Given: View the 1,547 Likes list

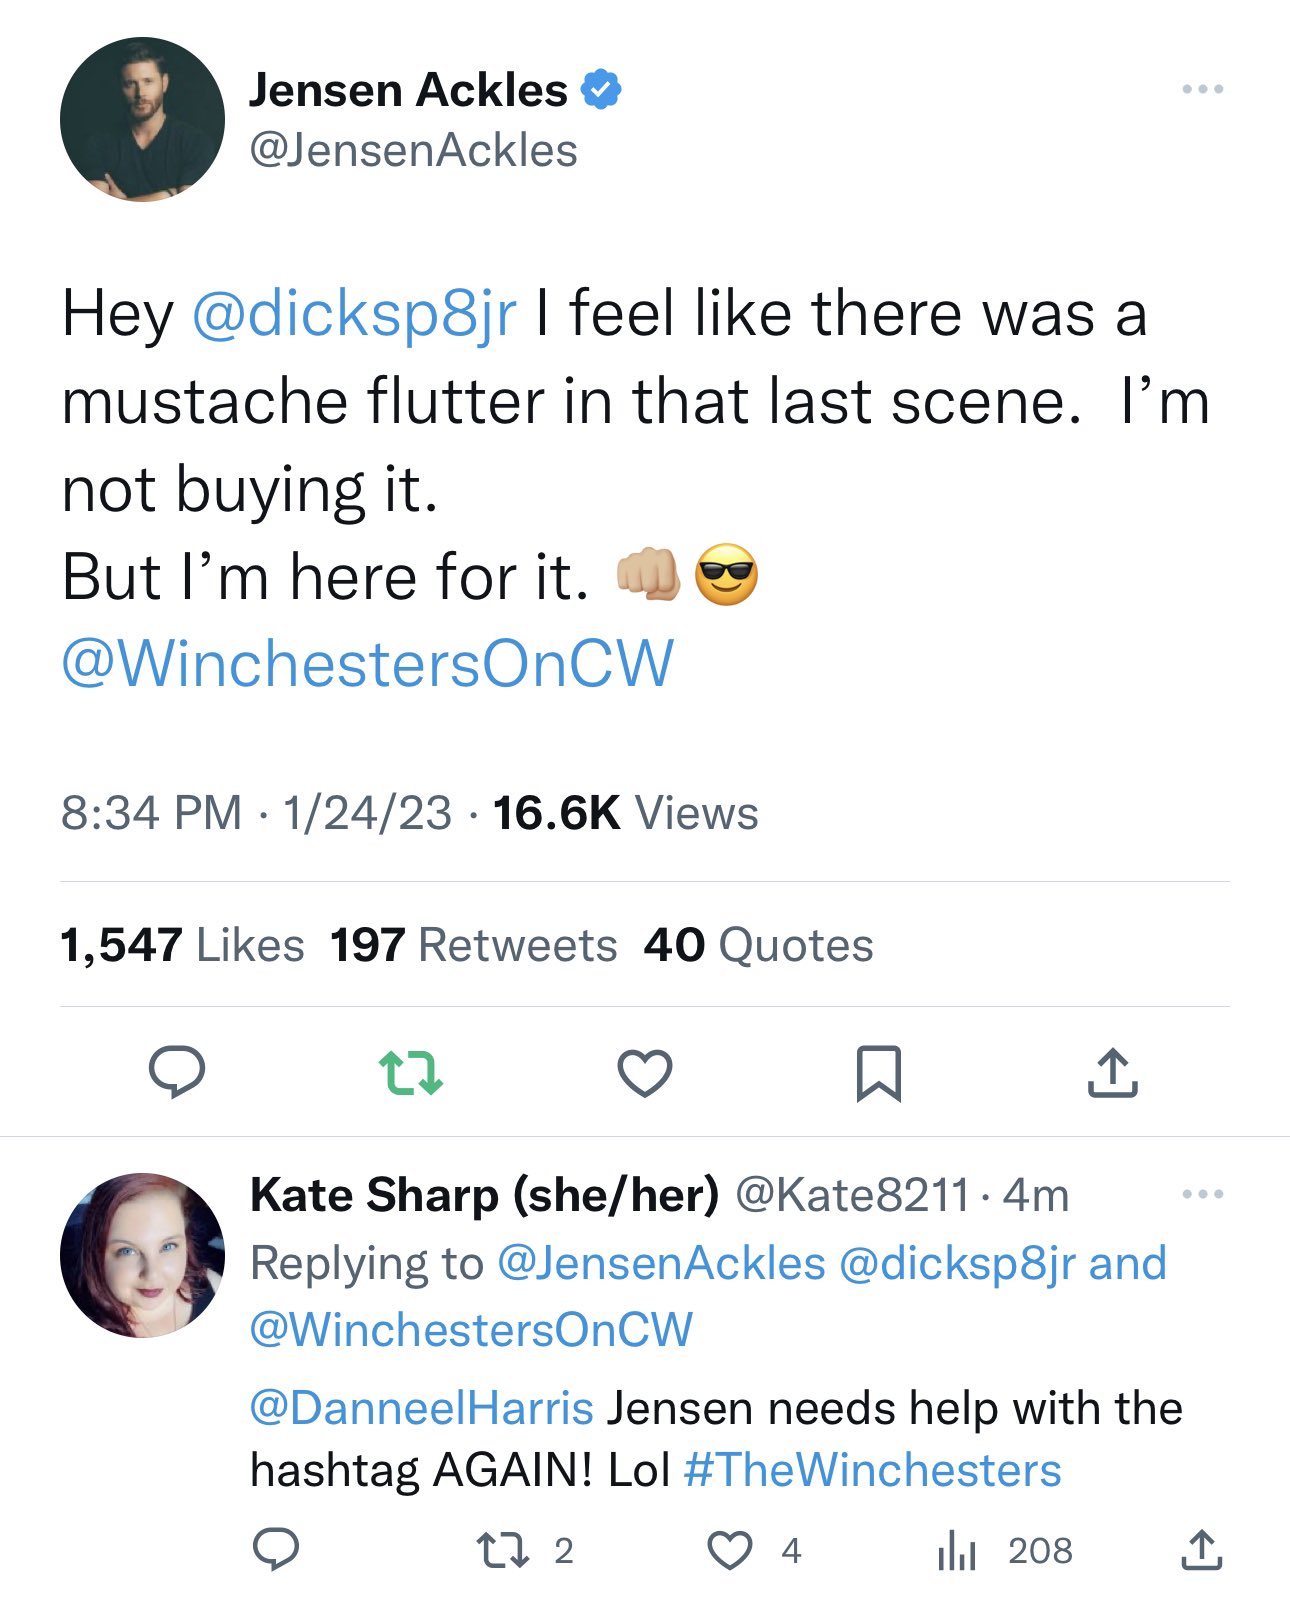Looking at the screenshot, I should pyautogui.click(x=182, y=945).
